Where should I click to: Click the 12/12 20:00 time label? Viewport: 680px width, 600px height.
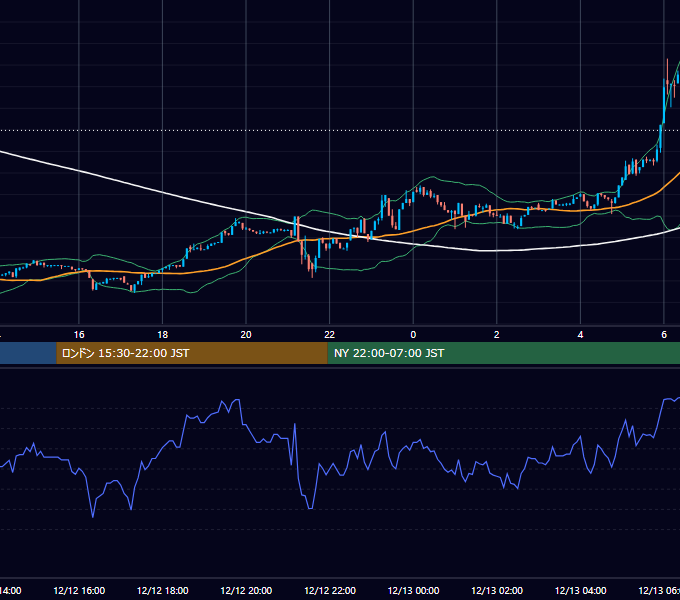pyautogui.click(x=246, y=590)
